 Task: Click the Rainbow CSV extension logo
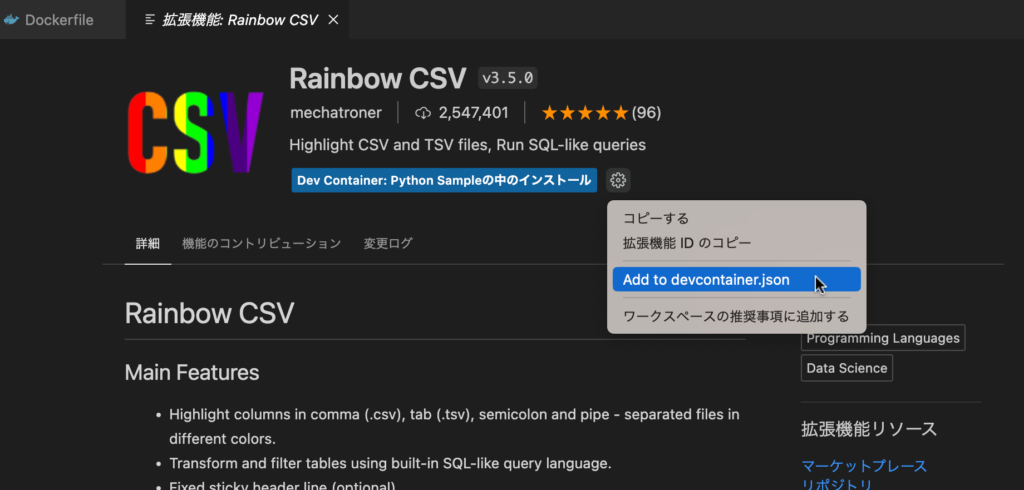click(195, 132)
